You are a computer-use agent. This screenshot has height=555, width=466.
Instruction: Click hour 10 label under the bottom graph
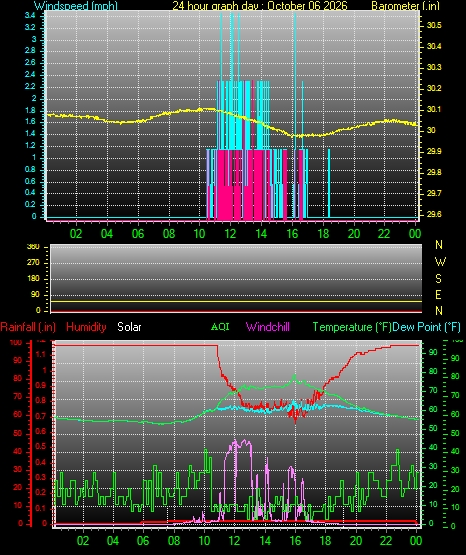click(x=204, y=540)
